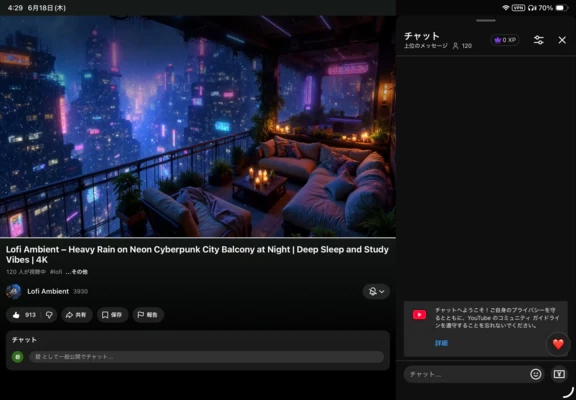Send a heart reaction in chat
Viewport: 576px width, 400px height.
558,344
